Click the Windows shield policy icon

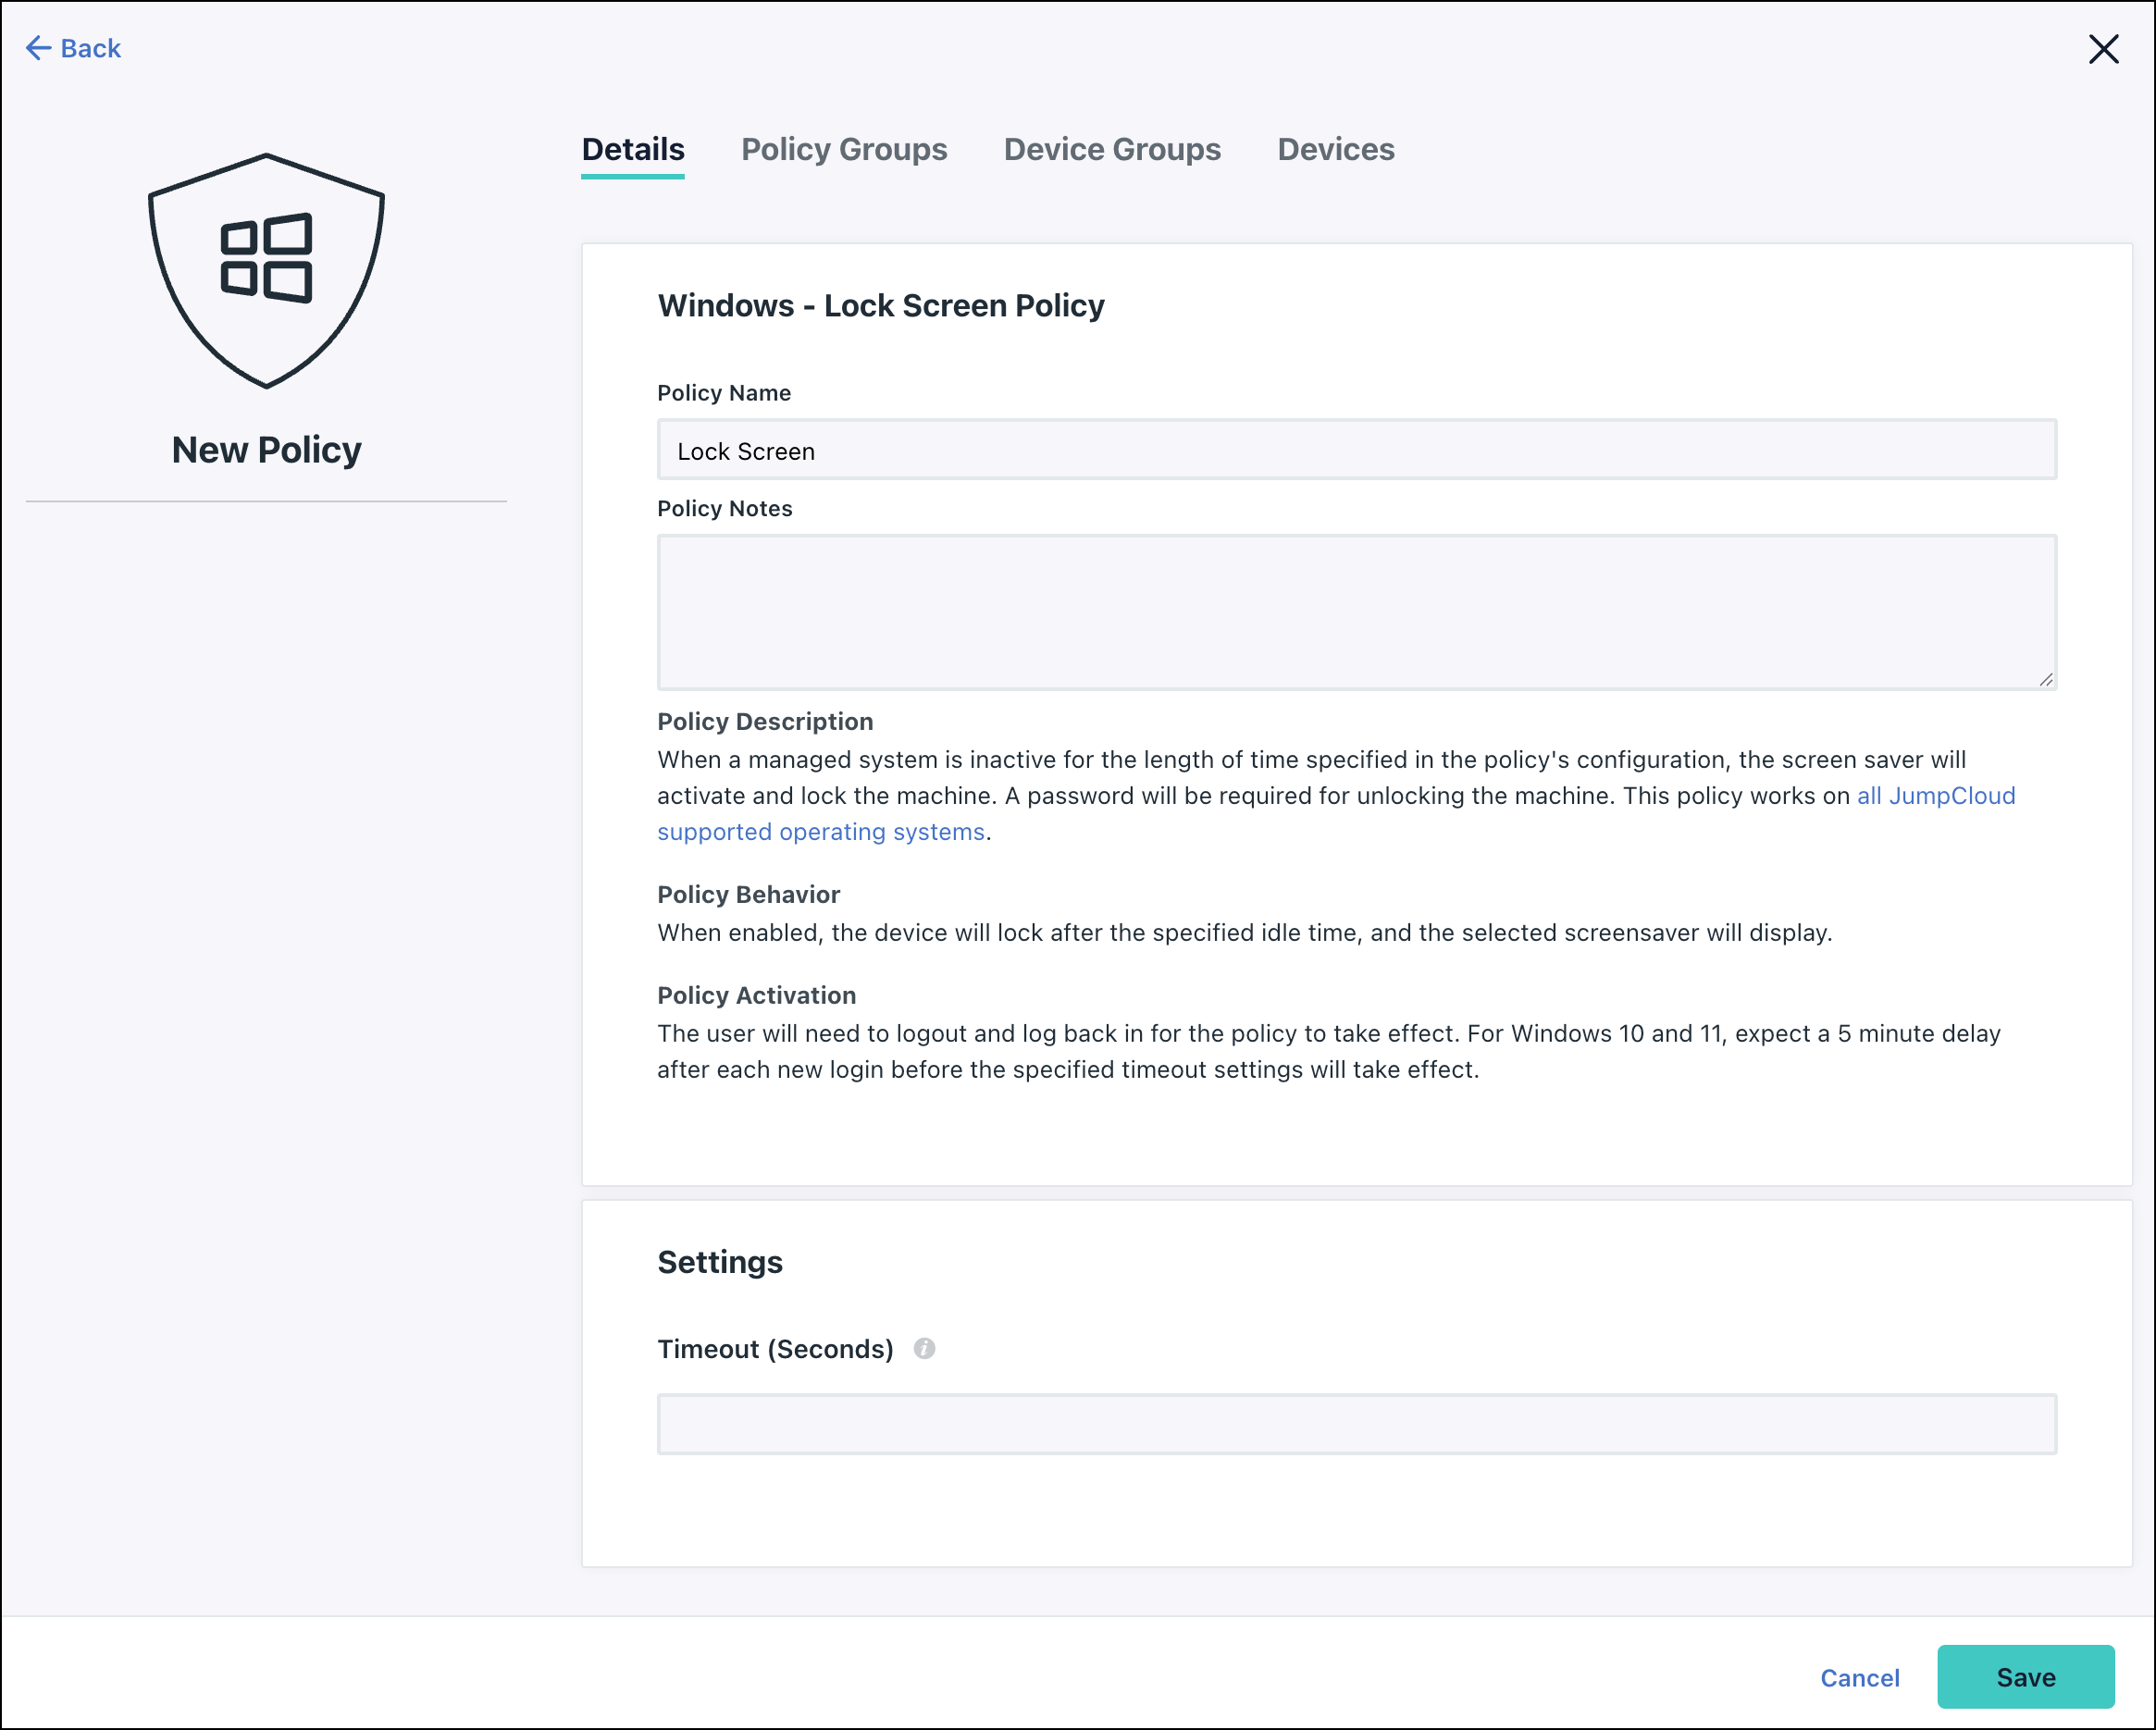coord(266,270)
